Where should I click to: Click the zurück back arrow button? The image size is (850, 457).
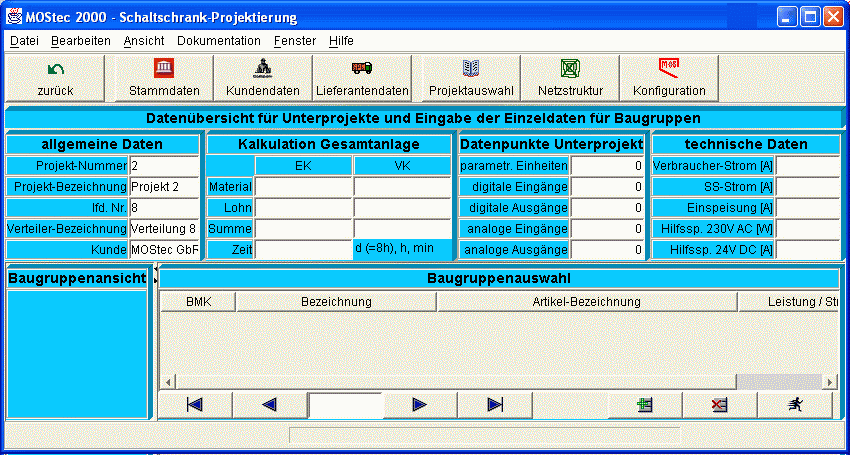pos(56,78)
